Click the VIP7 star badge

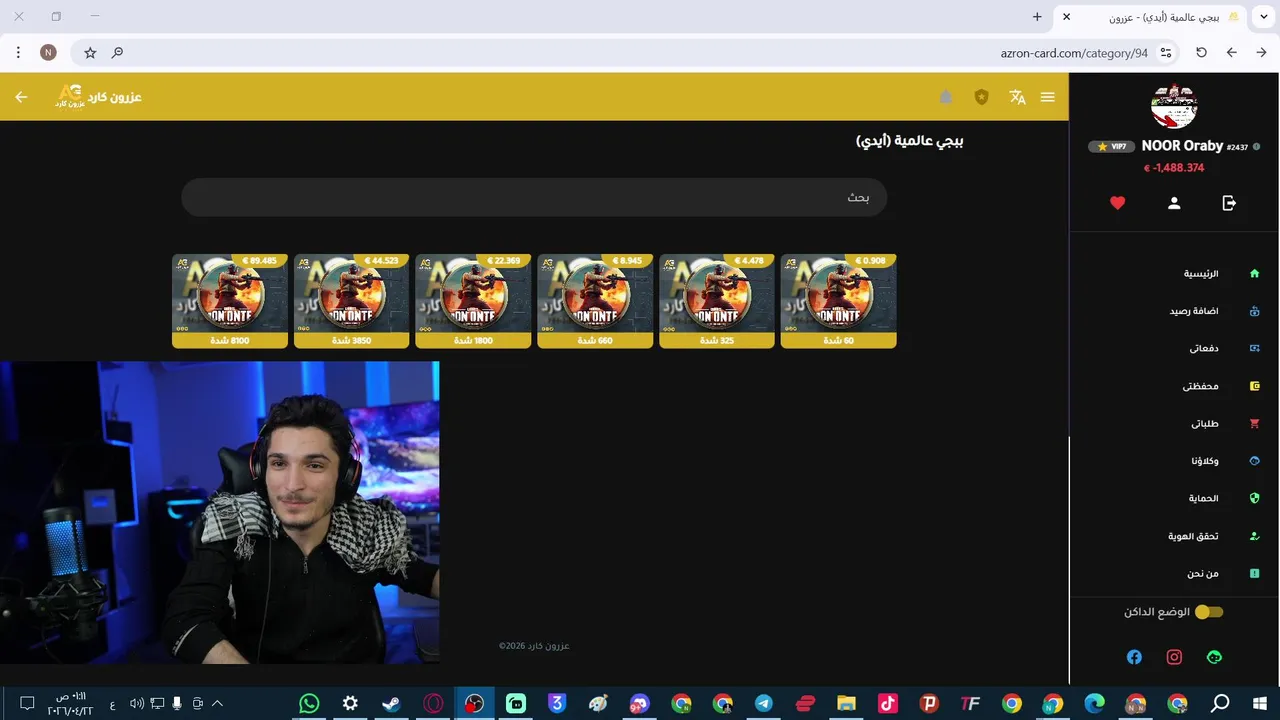point(1111,146)
